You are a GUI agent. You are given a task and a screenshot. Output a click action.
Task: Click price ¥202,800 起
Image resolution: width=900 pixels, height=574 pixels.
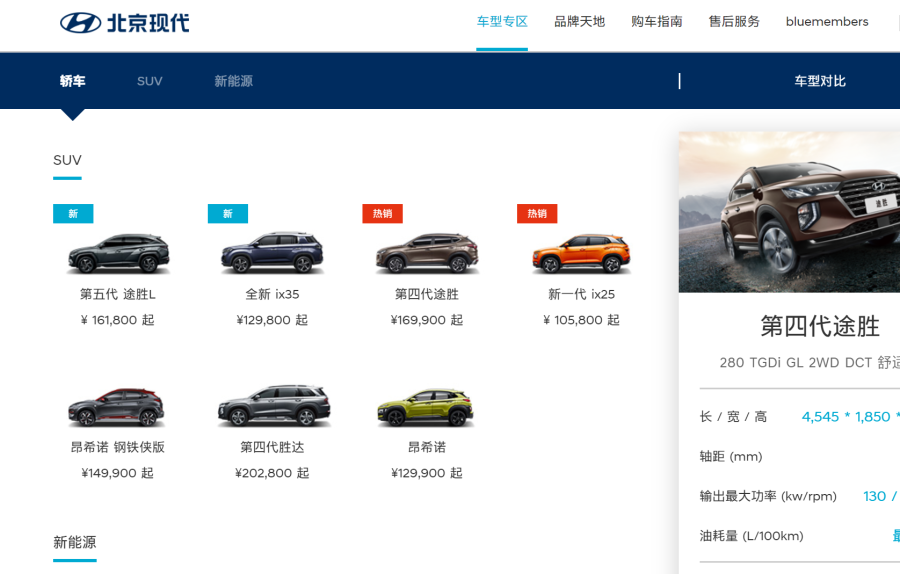(272, 473)
